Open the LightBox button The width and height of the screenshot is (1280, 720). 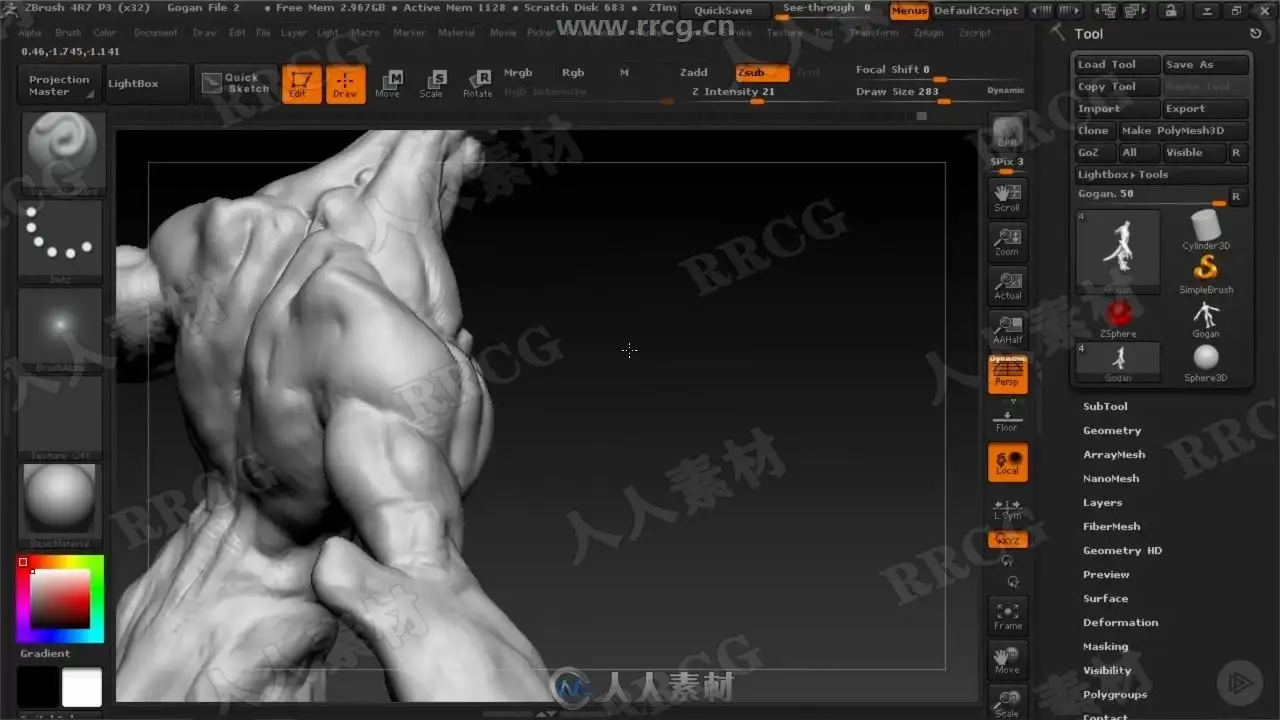(147, 84)
